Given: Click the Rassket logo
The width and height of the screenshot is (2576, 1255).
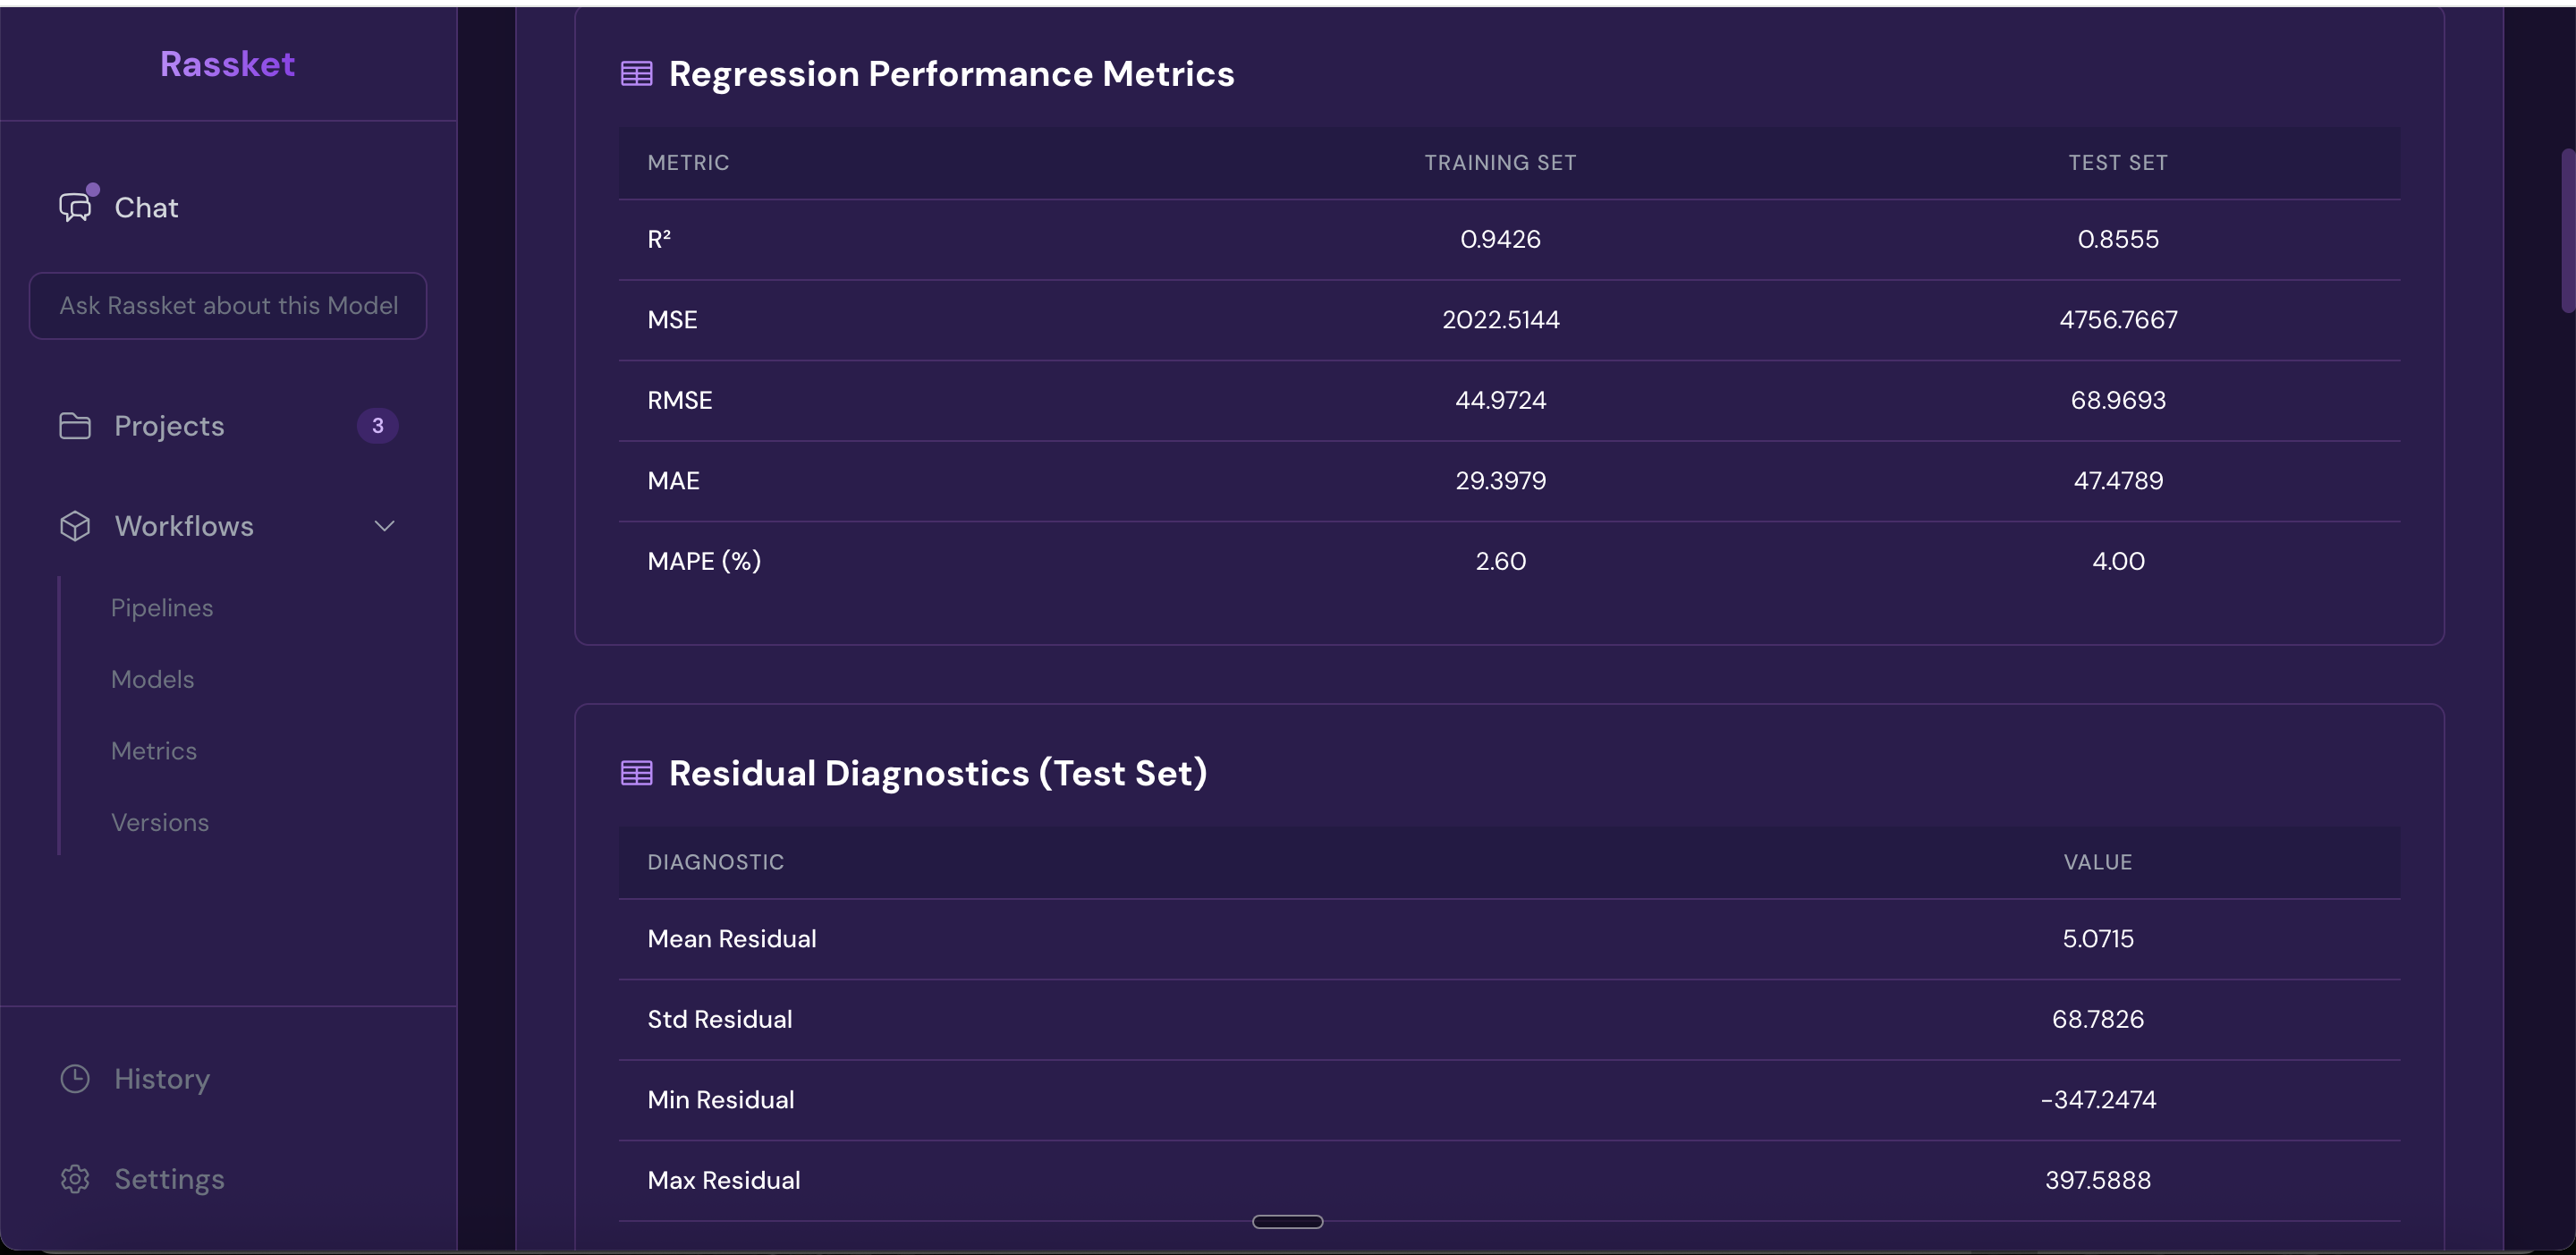Looking at the screenshot, I should click(x=227, y=64).
